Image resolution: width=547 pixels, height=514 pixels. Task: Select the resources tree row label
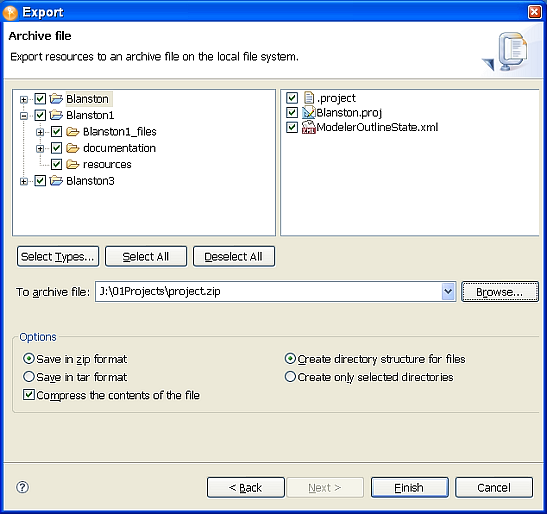(x=107, y=164)
